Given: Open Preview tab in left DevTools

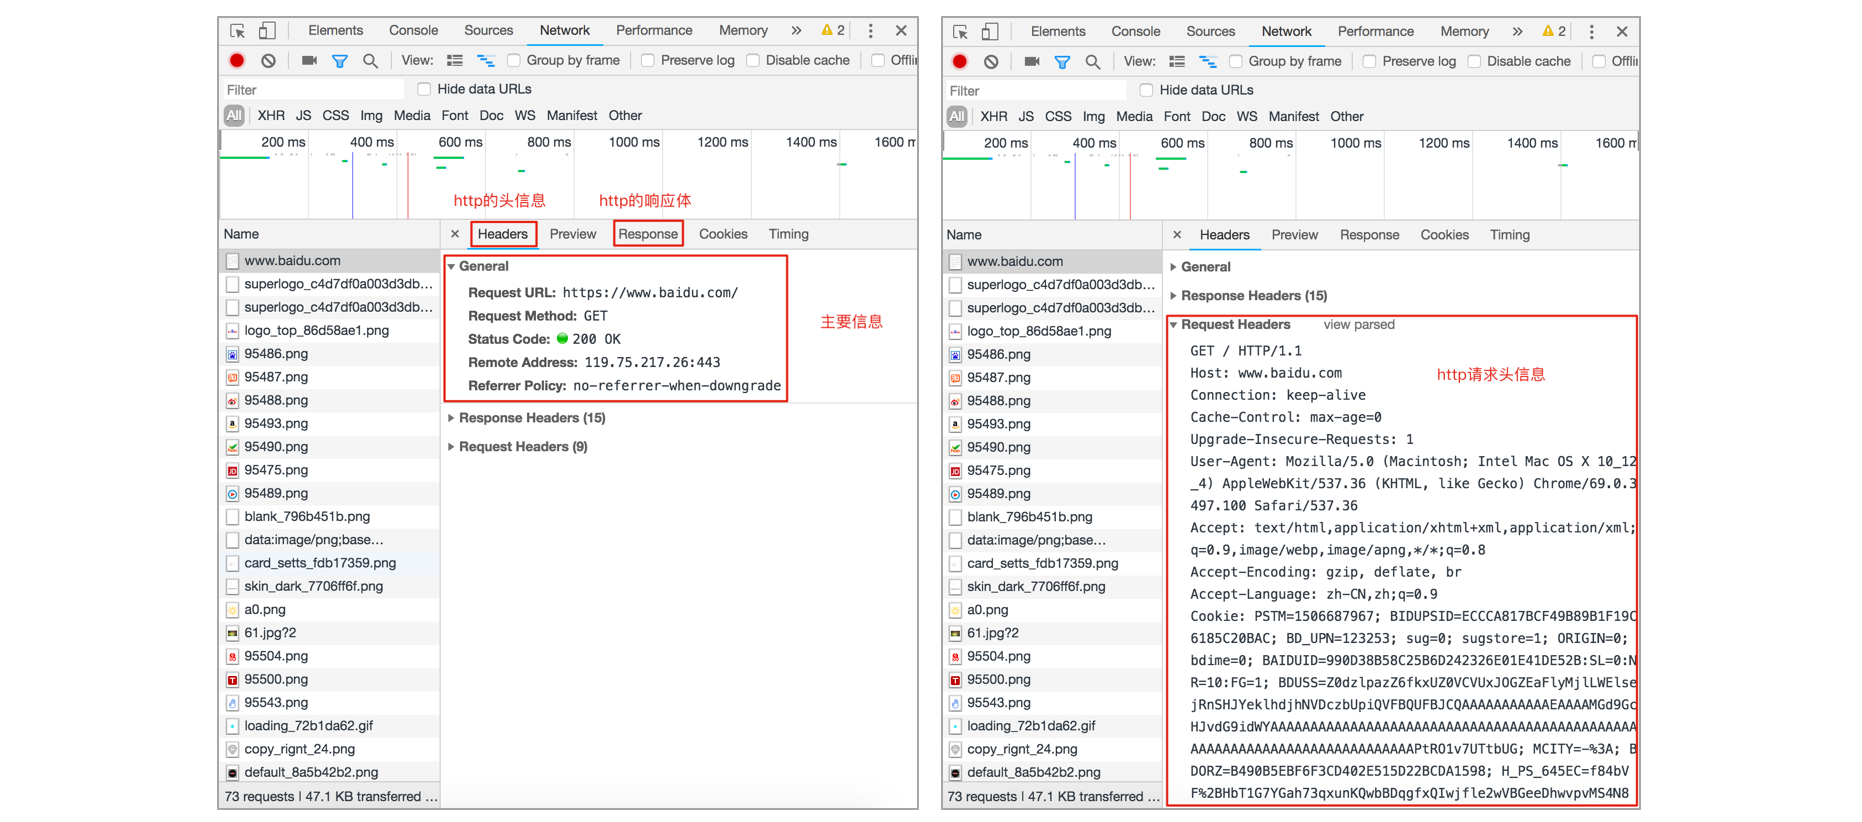Looking at the screenshot, I should (573, 234).
